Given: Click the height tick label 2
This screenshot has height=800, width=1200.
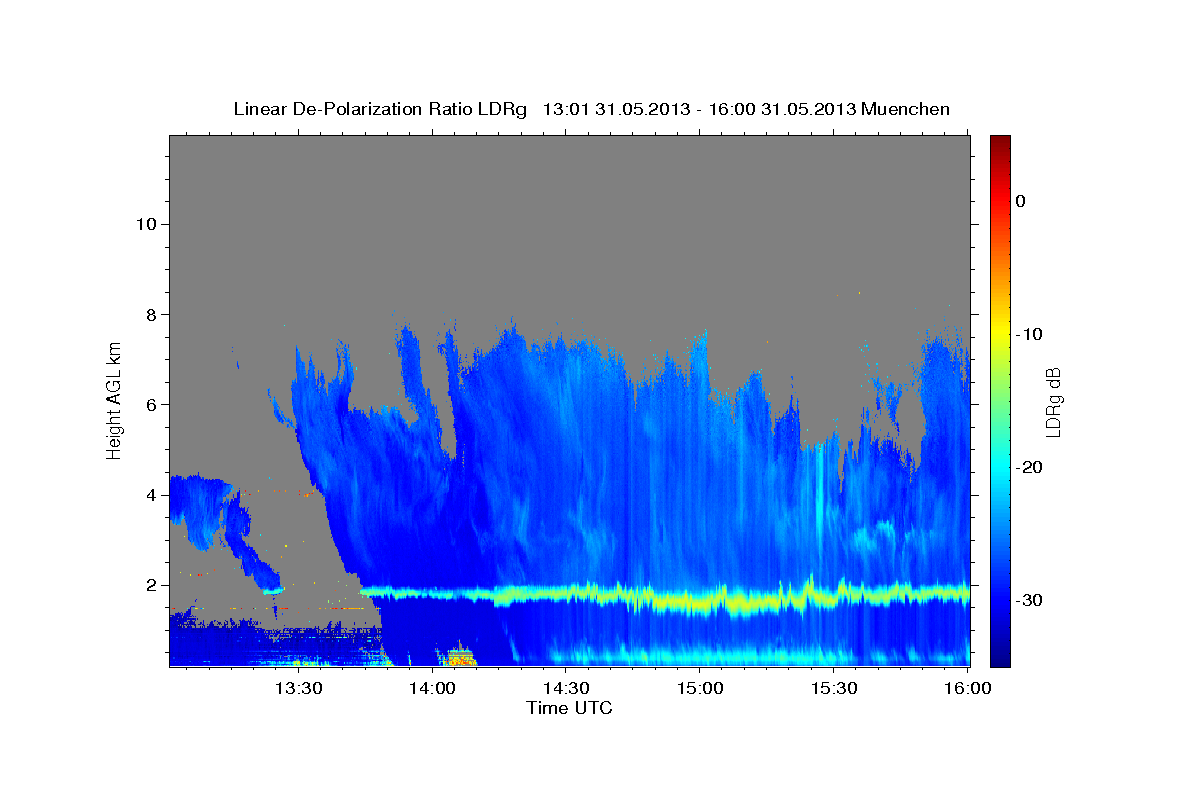Looking at the screenshot, I should [x=150, y=585].
